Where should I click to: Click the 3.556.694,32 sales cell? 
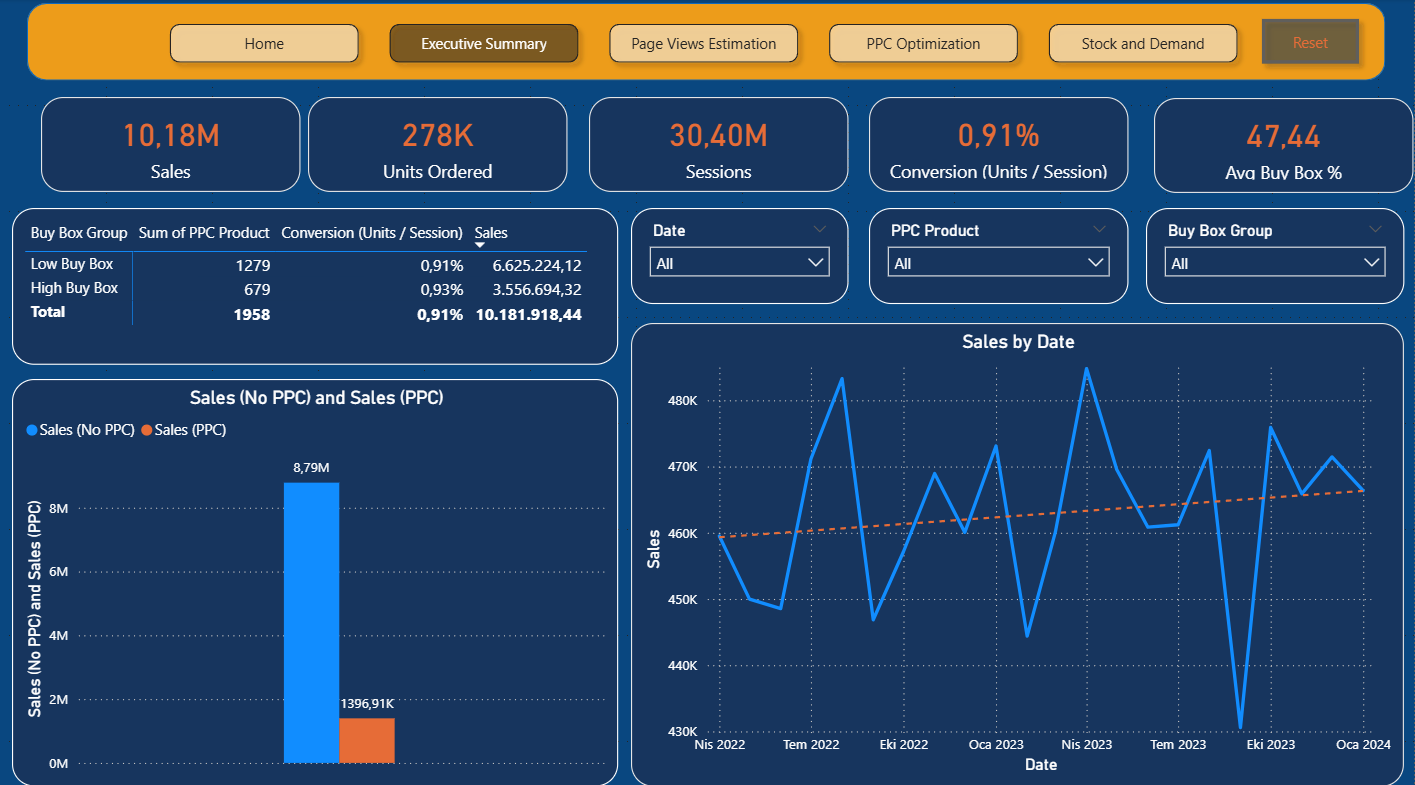(537, 290)
